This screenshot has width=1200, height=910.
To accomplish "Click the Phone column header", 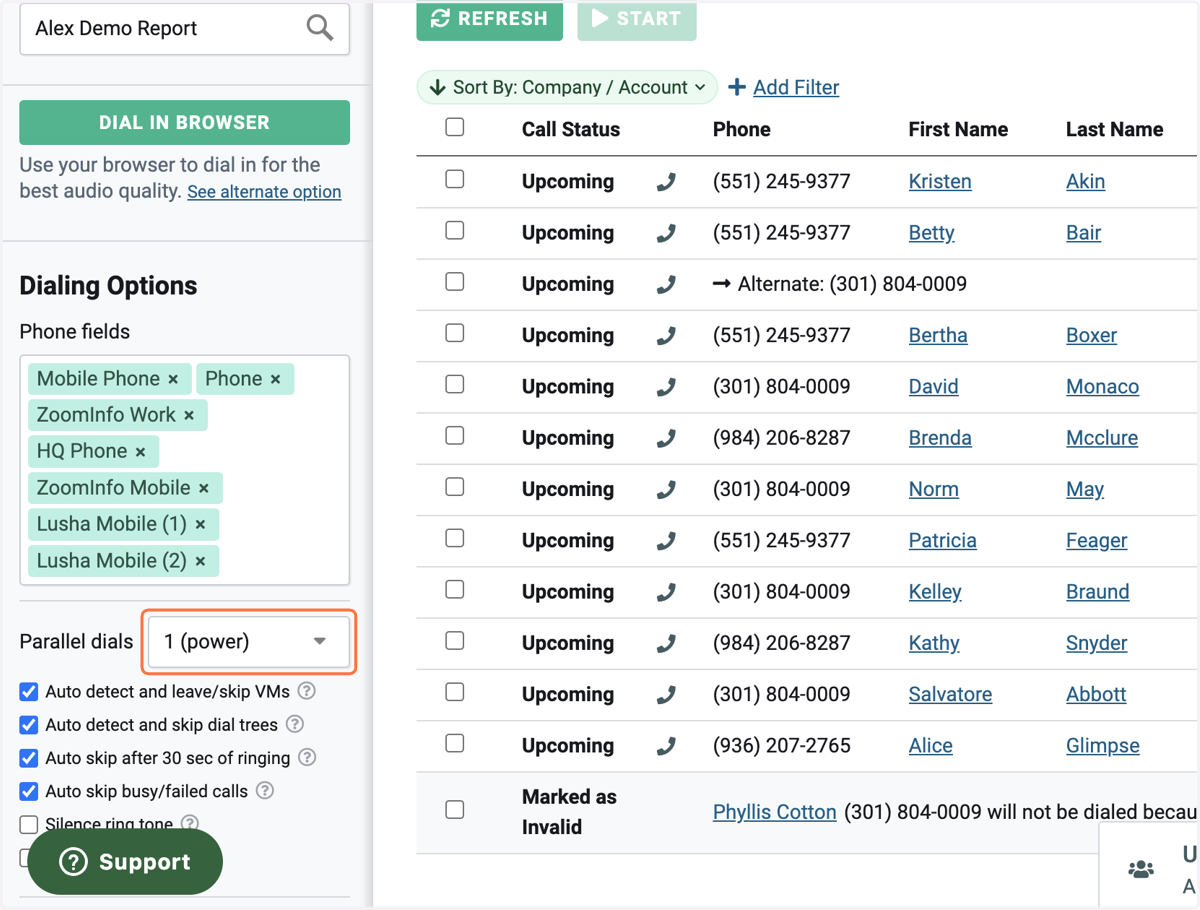I will [x=742, y=129].
